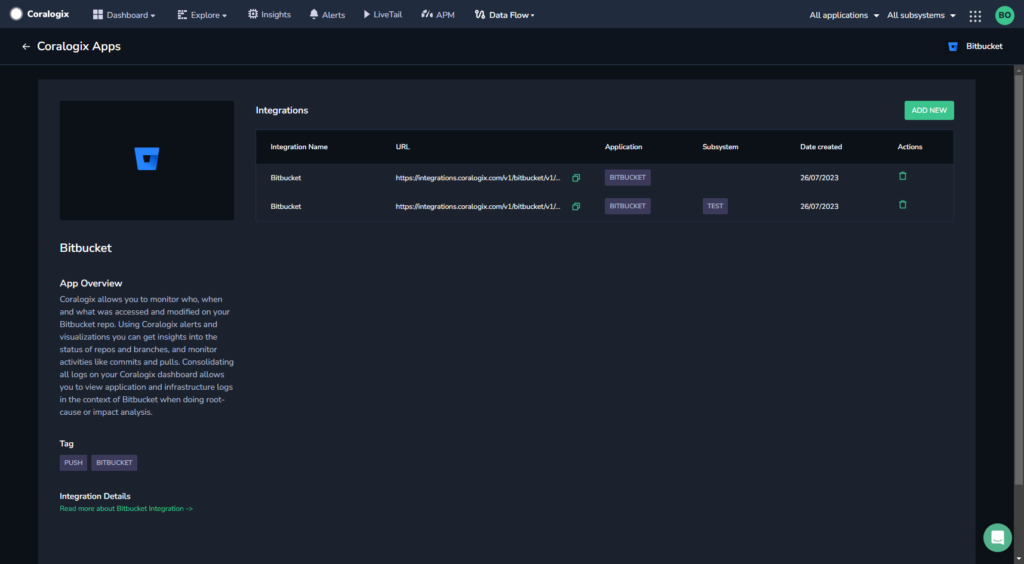
Task: Click the TEST row's Bitbucket integration name
Action: click(x=286, y=206)
